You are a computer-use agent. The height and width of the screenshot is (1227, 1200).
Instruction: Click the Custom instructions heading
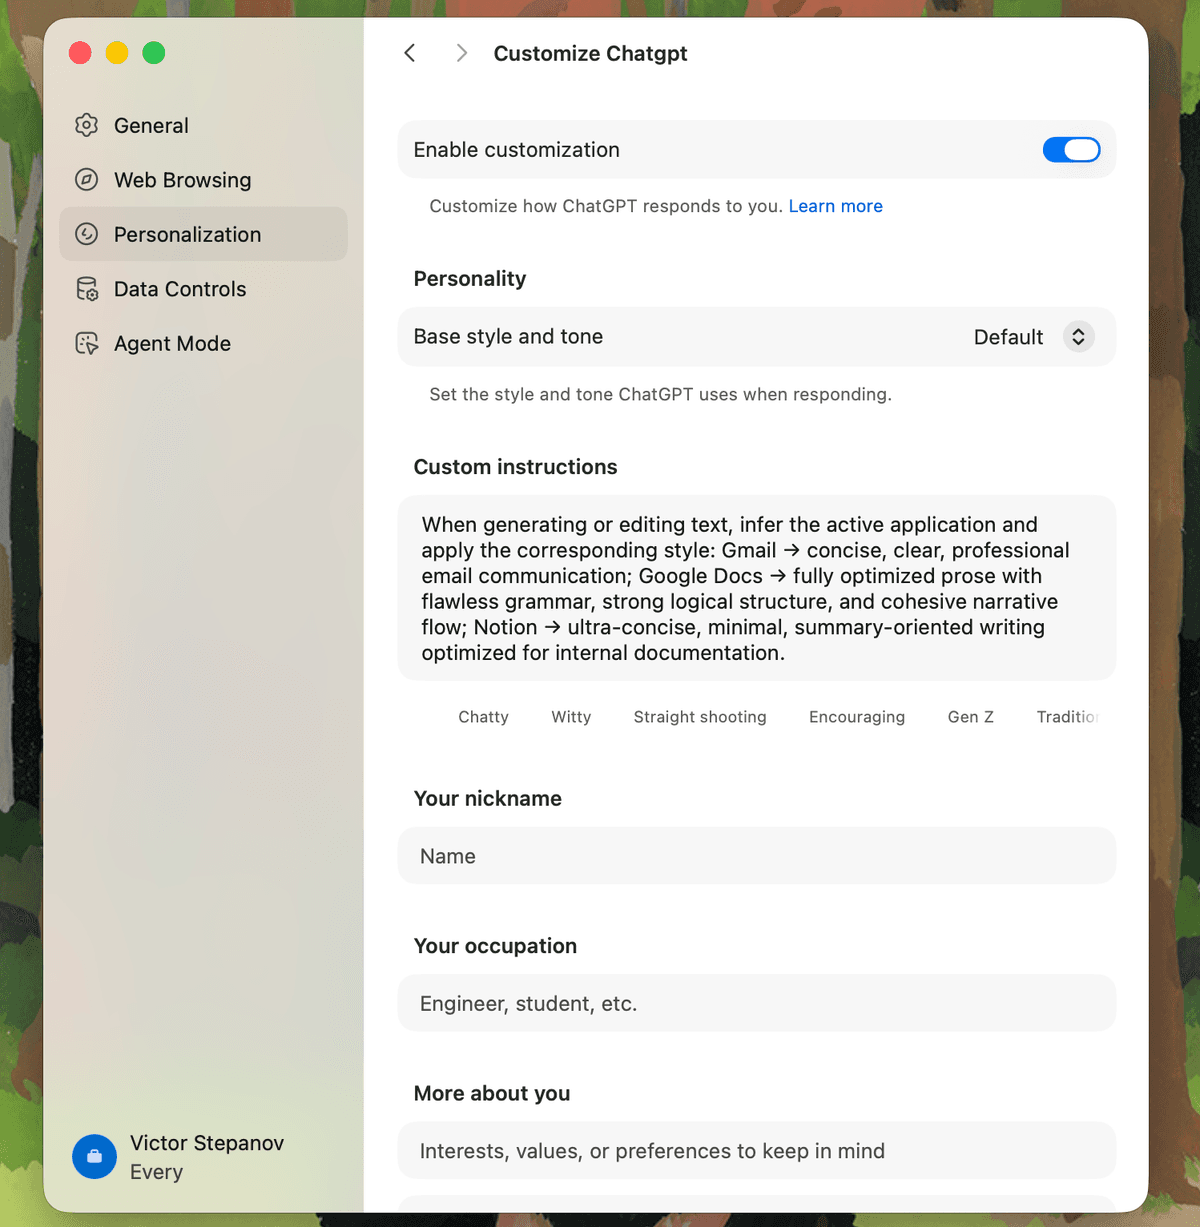click(x=515, y=467)
